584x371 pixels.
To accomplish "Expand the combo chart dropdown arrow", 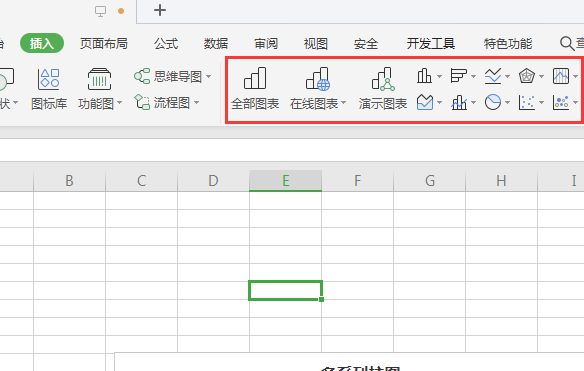I will 473,102.
